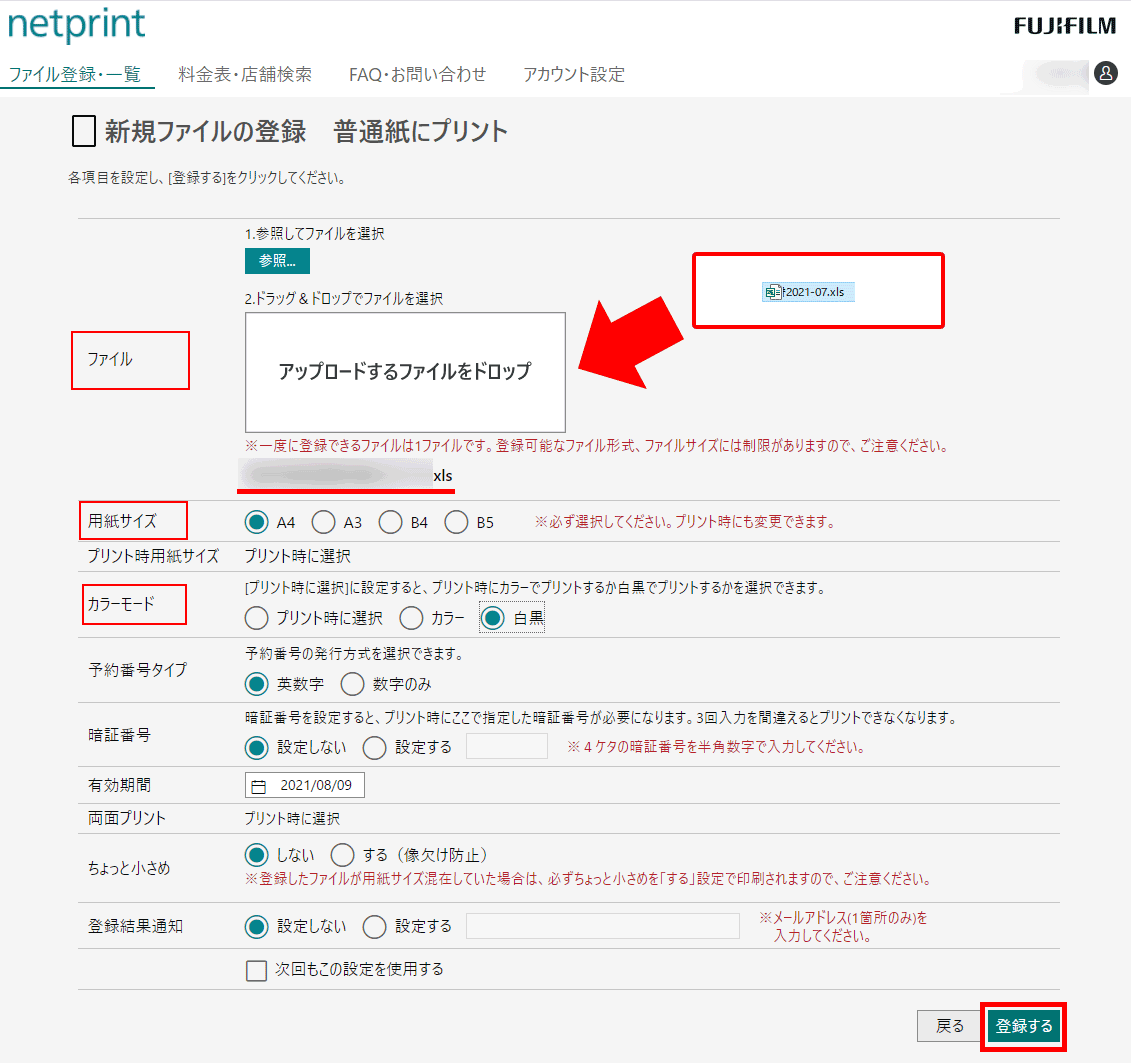Go to アカウント設定
This screenshot has height=1063, width=1131.
coord(573,74)
